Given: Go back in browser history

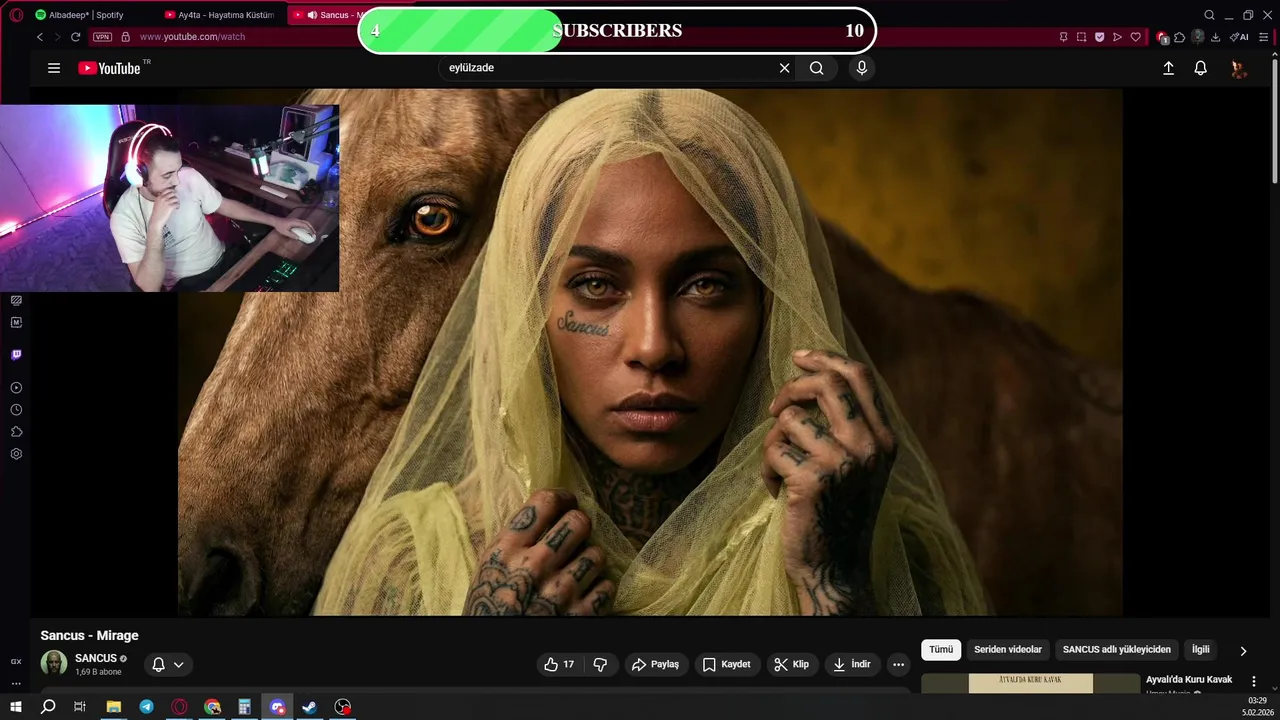Looking at the screenshot, I should 40,37.
